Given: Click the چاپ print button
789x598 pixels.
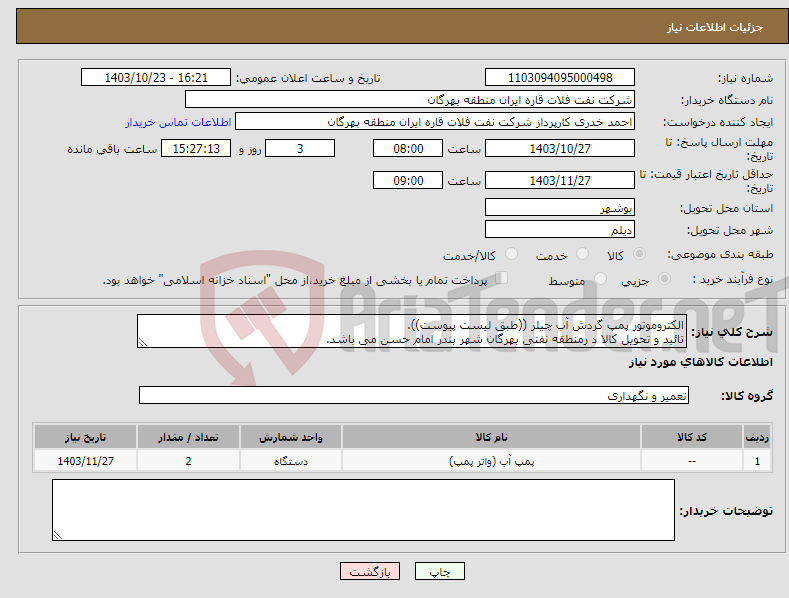Looking at the screenshot, I should pos(440,571).
